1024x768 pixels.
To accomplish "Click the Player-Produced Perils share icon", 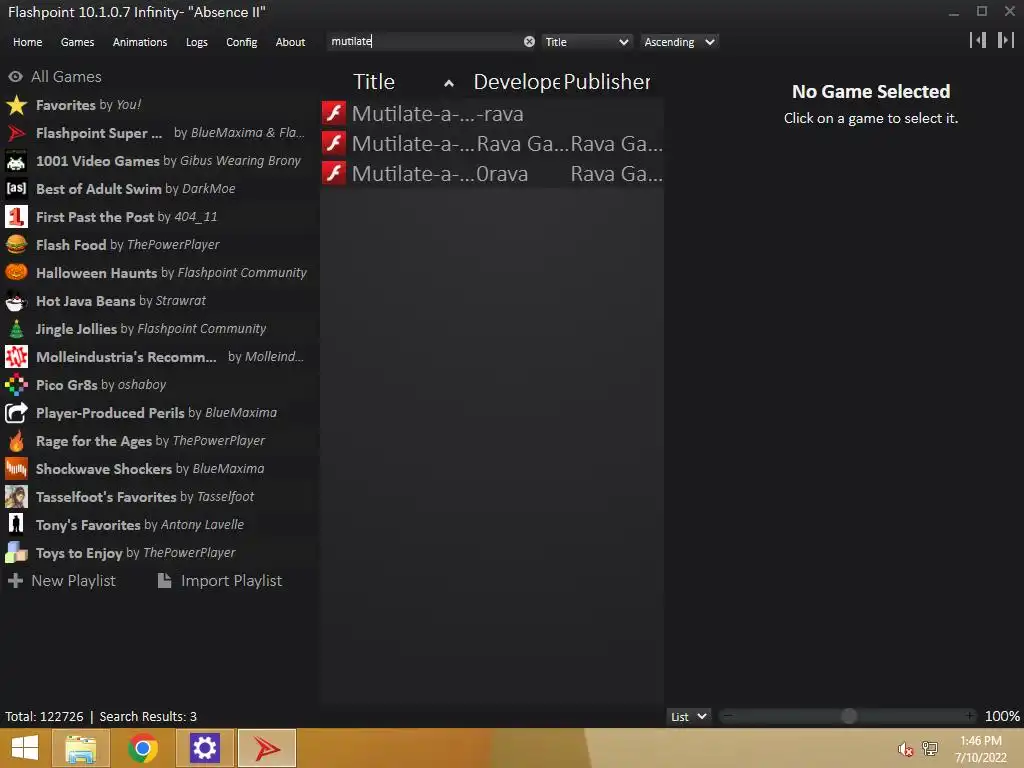I will coord(16,413).
